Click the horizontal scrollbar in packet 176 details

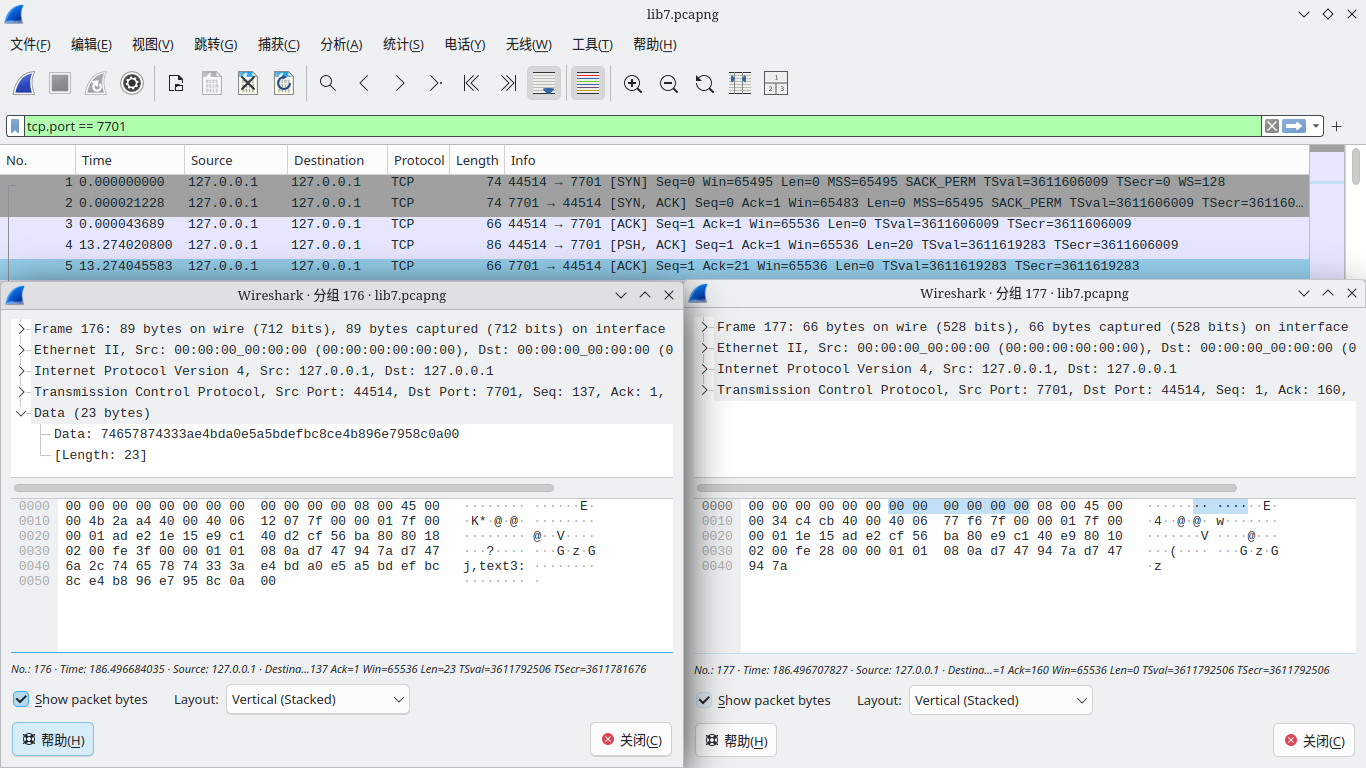point(283,488)
